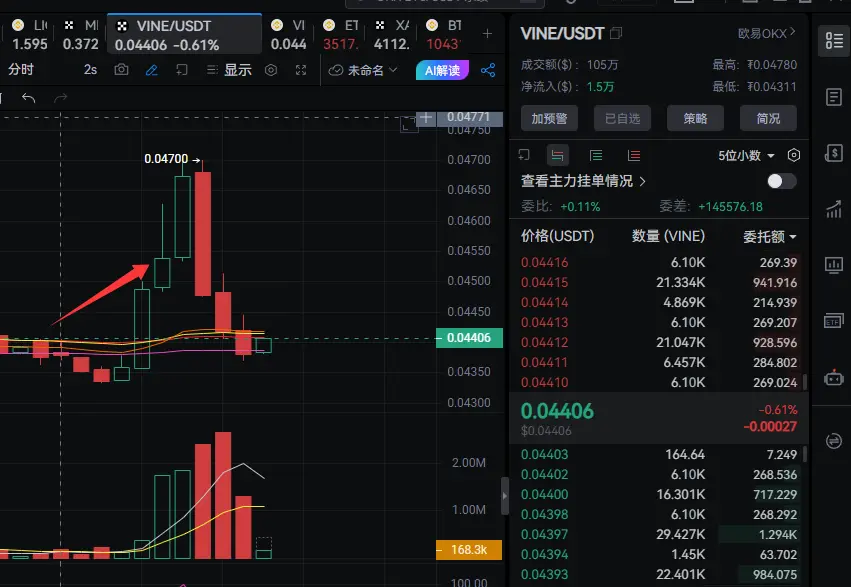Select the 2s interval option
The width and height of the screenshot is (851, 587).
tap(90, 70)
